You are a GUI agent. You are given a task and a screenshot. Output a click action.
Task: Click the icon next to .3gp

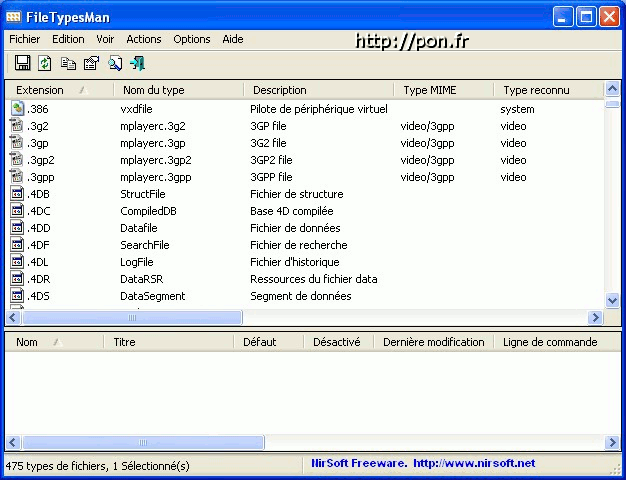point(17,143)
